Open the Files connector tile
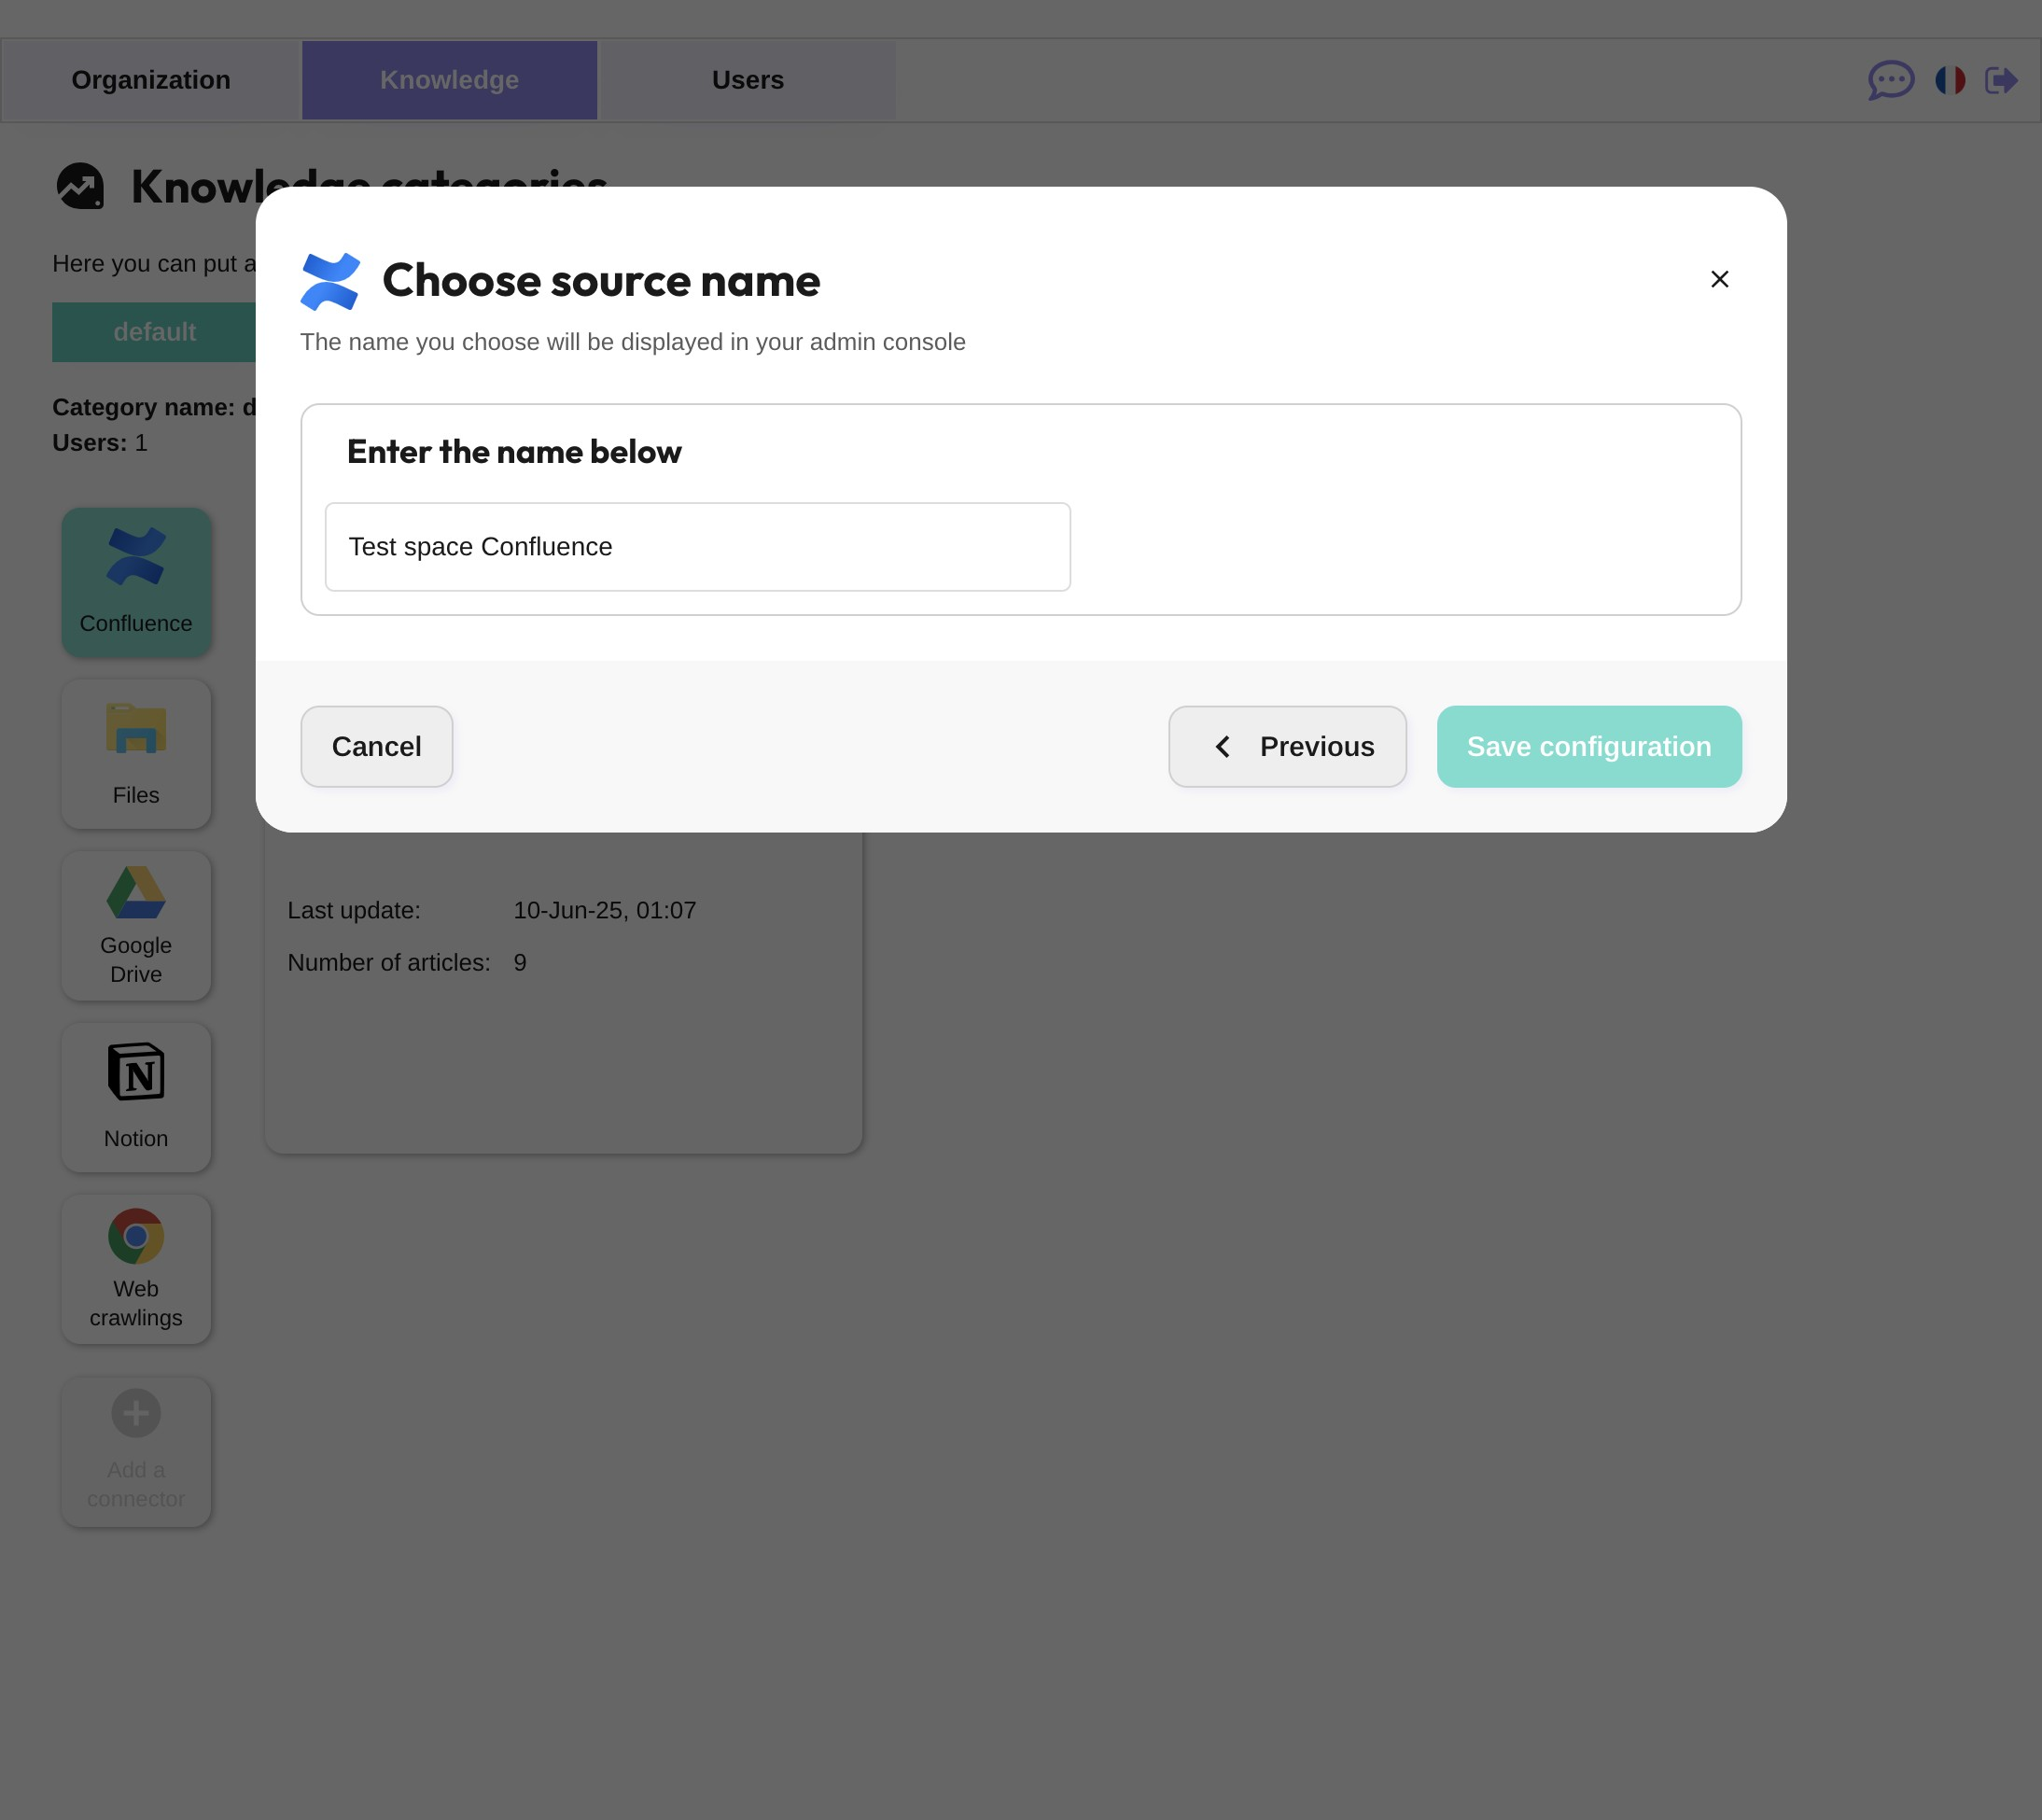The height and width of the screenshot is (1820, 2042). click(136, 754)
